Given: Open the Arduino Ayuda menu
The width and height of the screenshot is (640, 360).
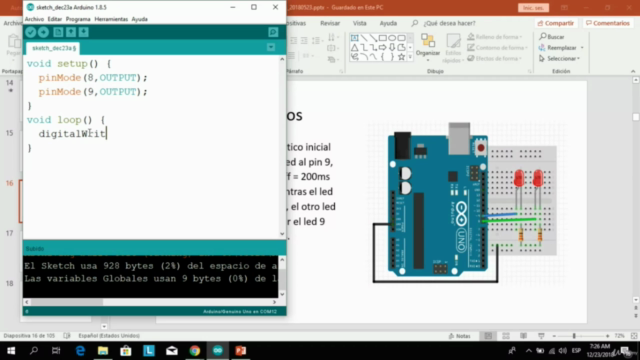Looking at the screenshot, I should pyautogui.click(x=140, y=19).
